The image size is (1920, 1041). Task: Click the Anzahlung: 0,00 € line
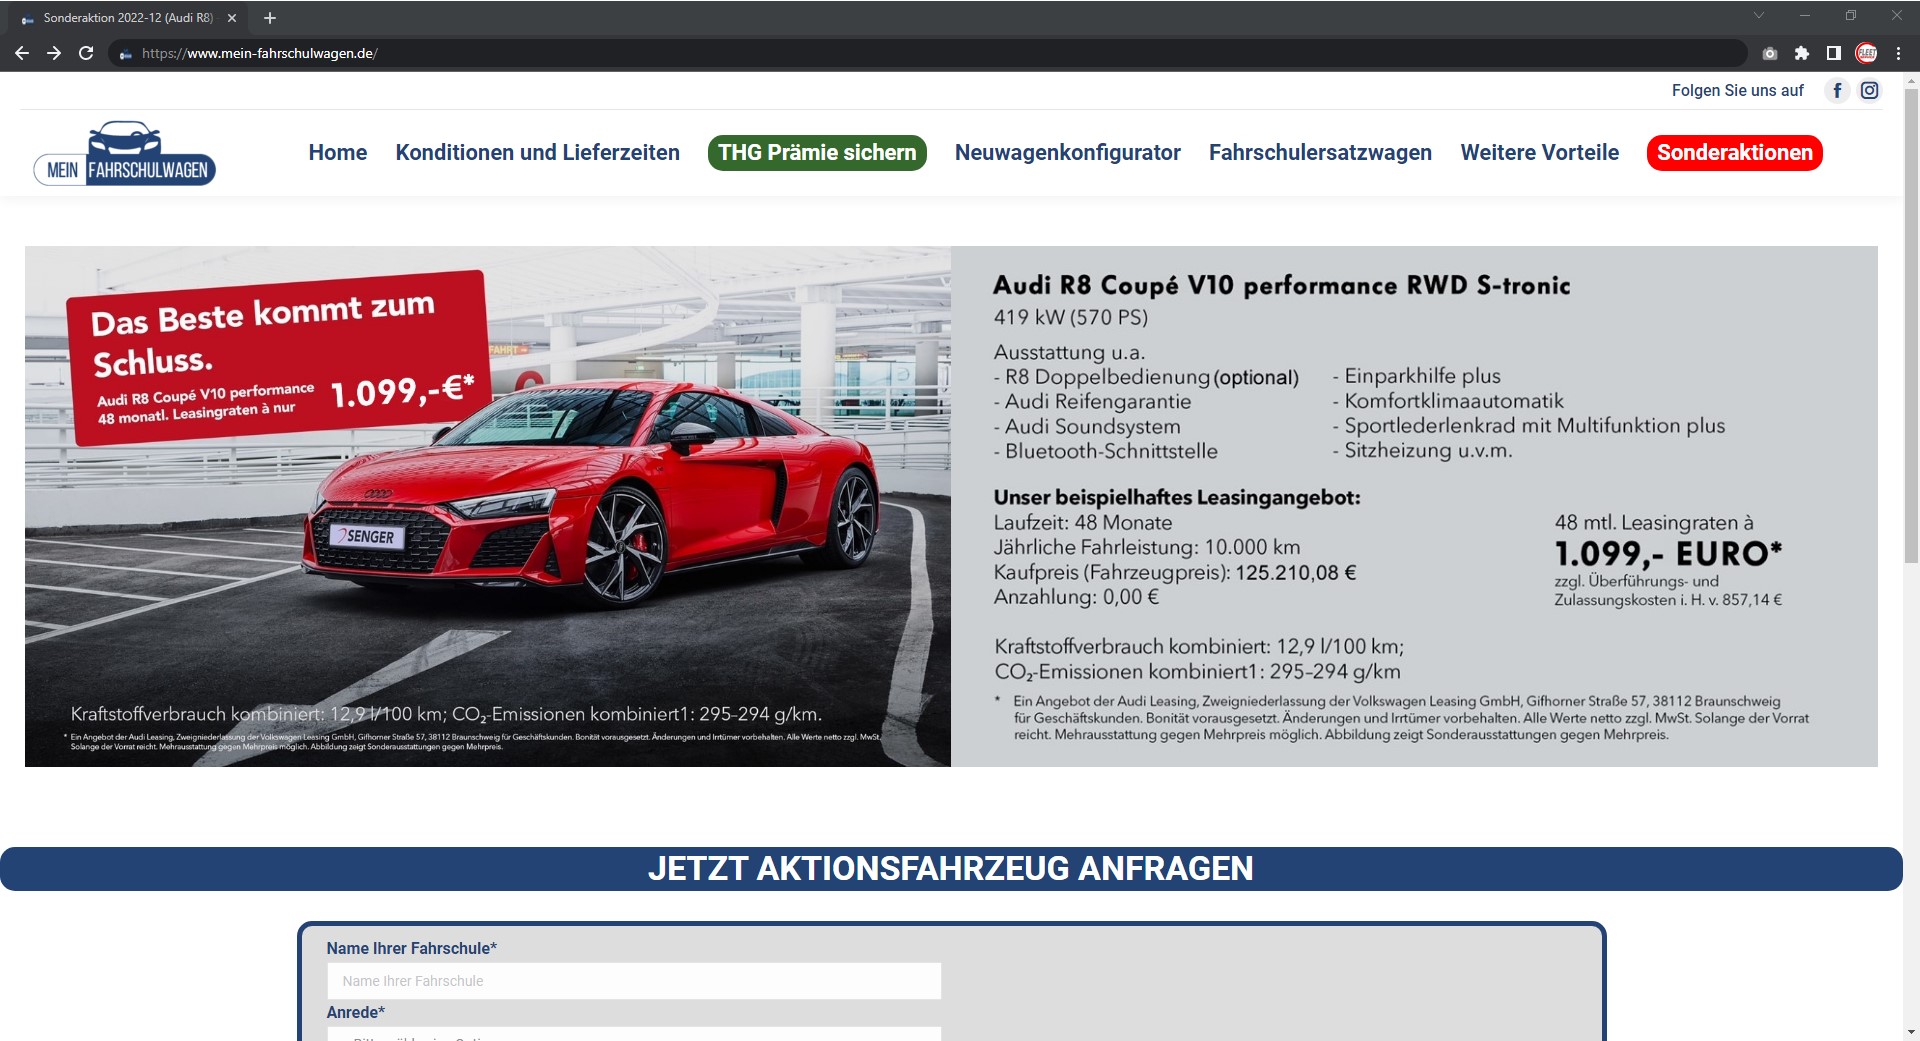(1076, 598)
